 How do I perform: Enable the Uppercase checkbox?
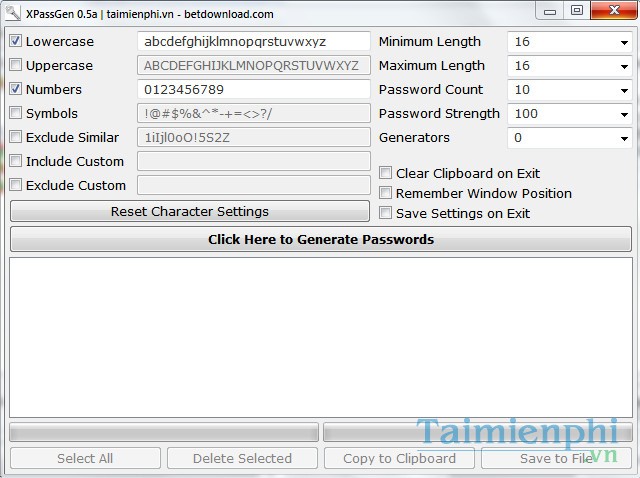pyautogui.click(x=16, y=66)
